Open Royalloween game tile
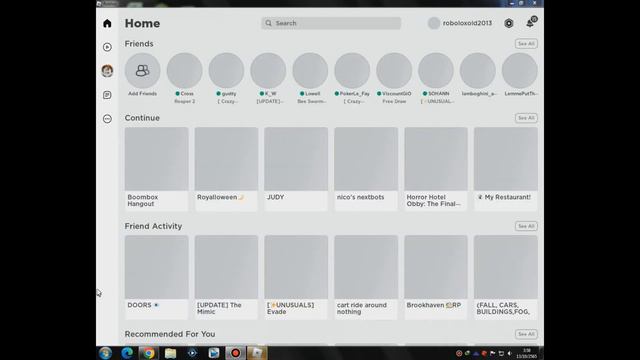This screenshot has height=360, width=640. (x=227, y=169)
